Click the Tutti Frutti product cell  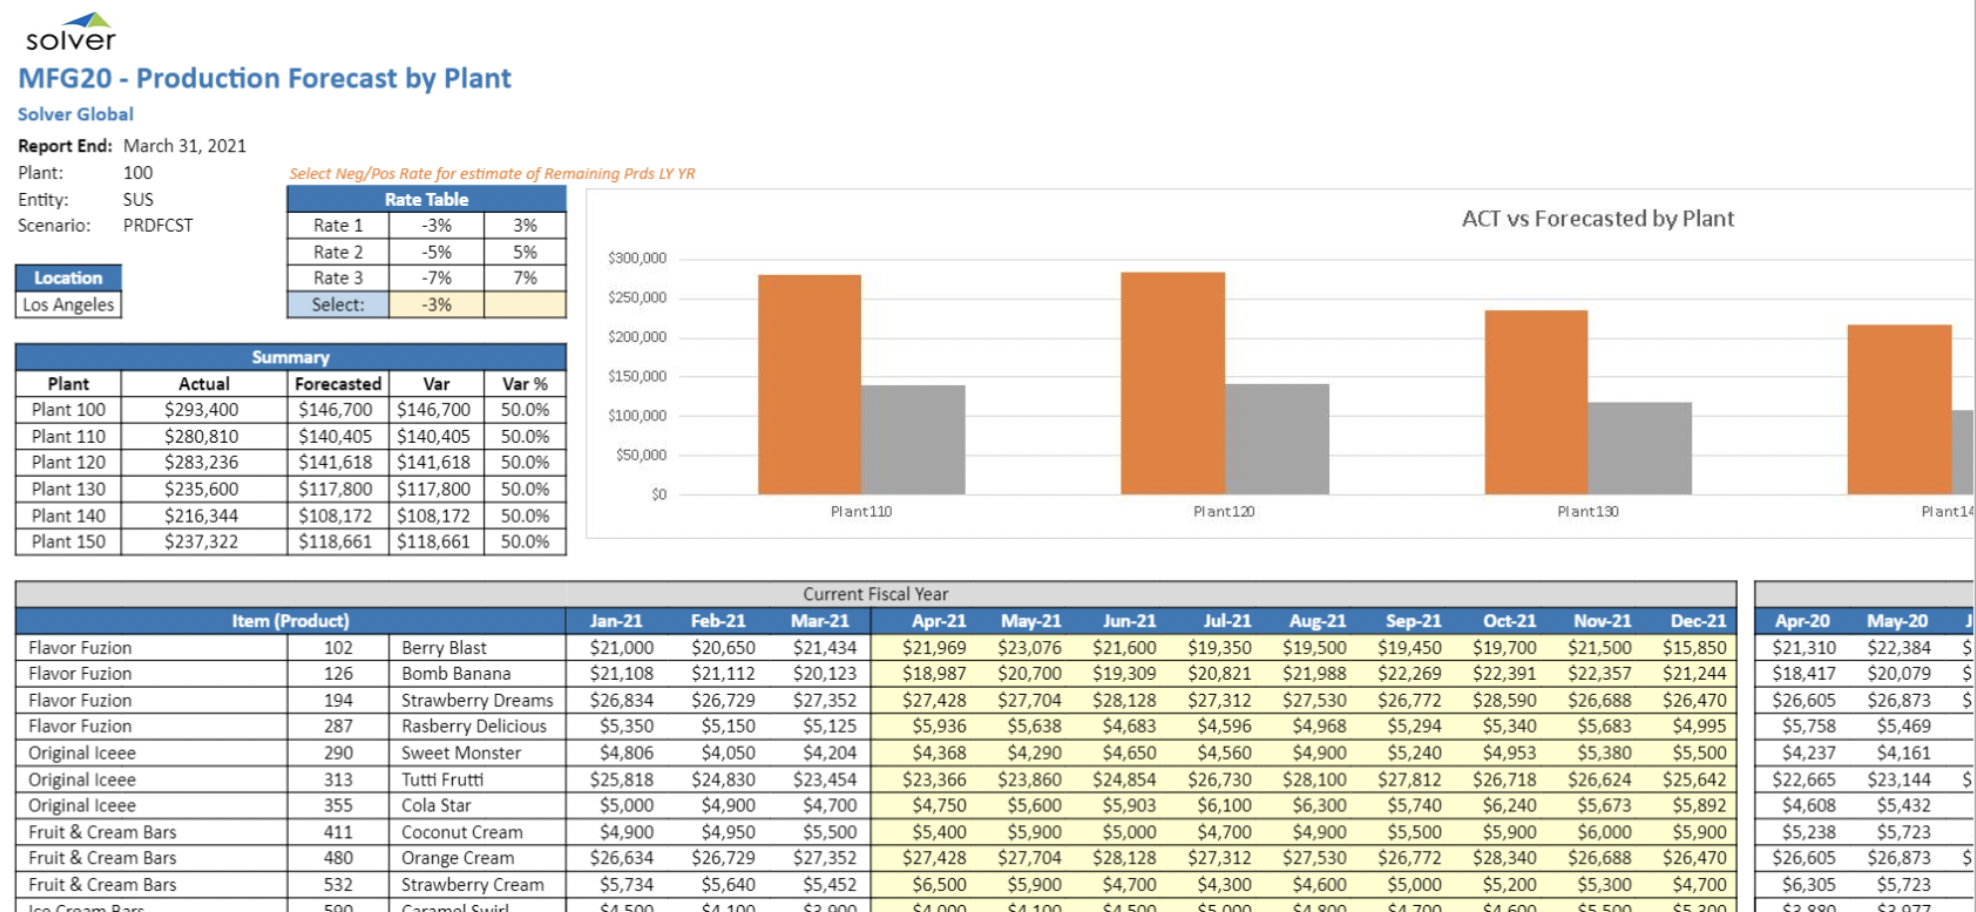point(442,780)
